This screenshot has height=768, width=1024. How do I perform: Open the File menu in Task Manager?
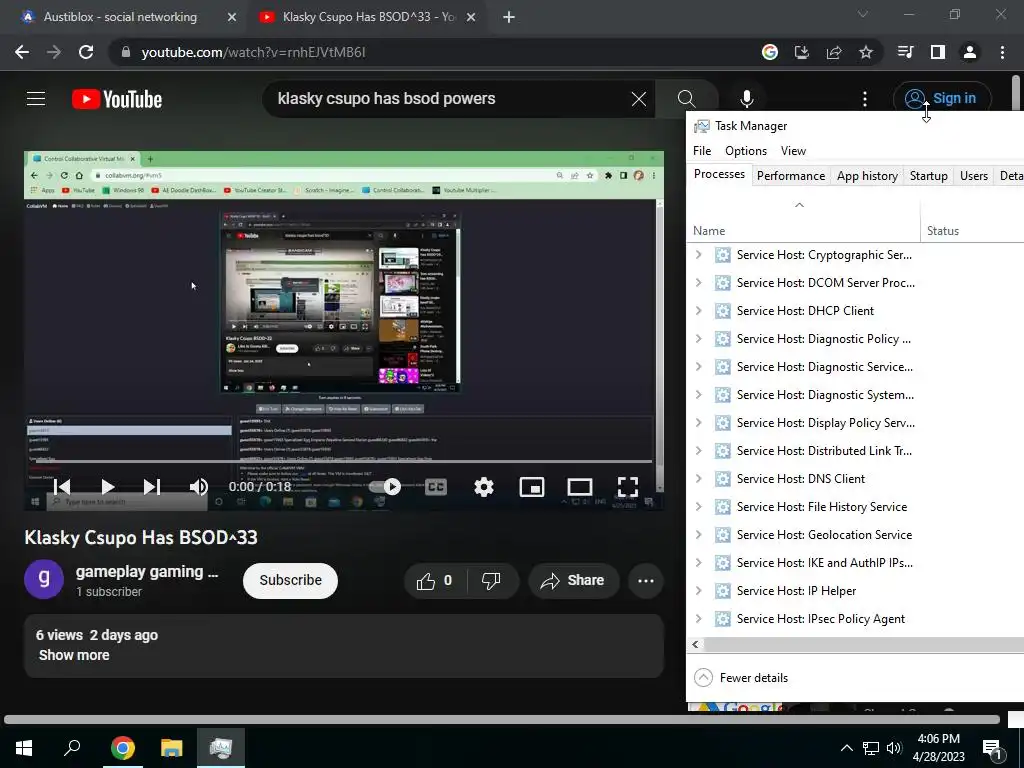pos(702,151)
